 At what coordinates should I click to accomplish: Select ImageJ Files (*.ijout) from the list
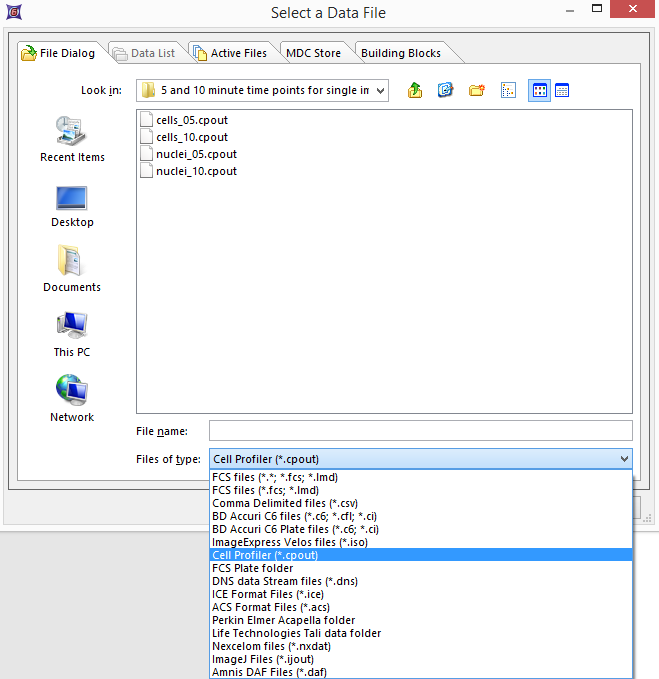[264, 659]
